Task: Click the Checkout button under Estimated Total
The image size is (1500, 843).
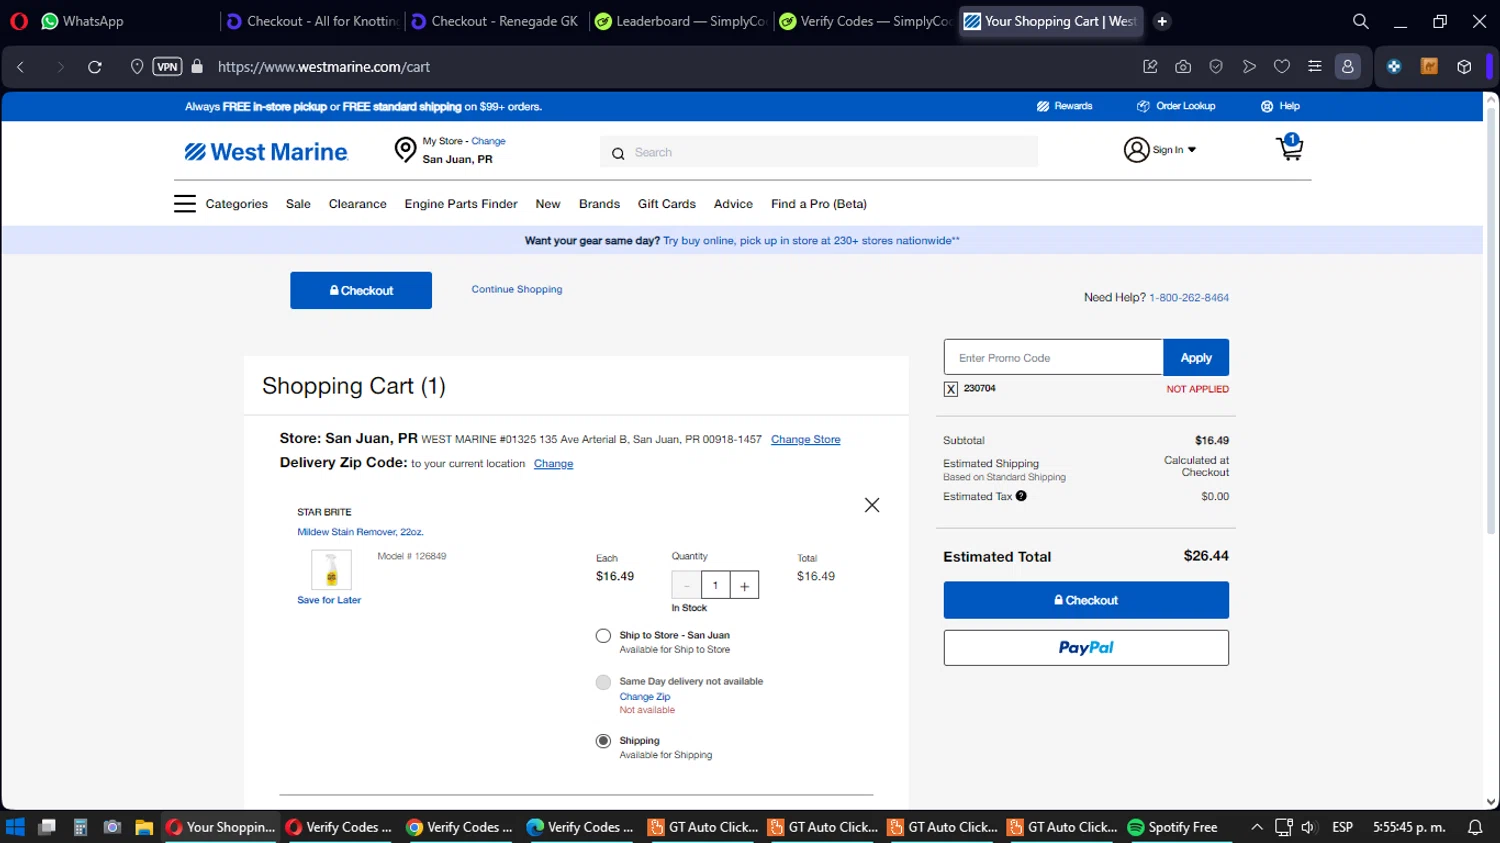Action: 1086,600
